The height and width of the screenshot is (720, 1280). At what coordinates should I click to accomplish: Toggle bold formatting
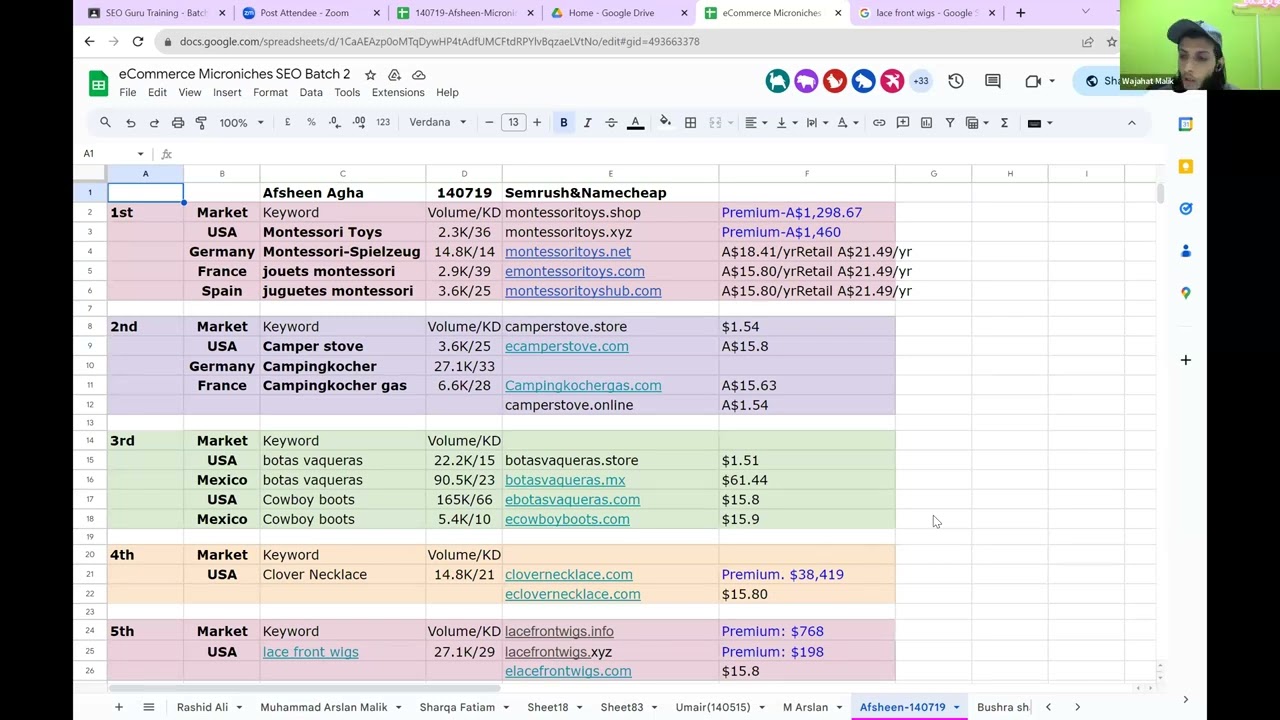564,123
